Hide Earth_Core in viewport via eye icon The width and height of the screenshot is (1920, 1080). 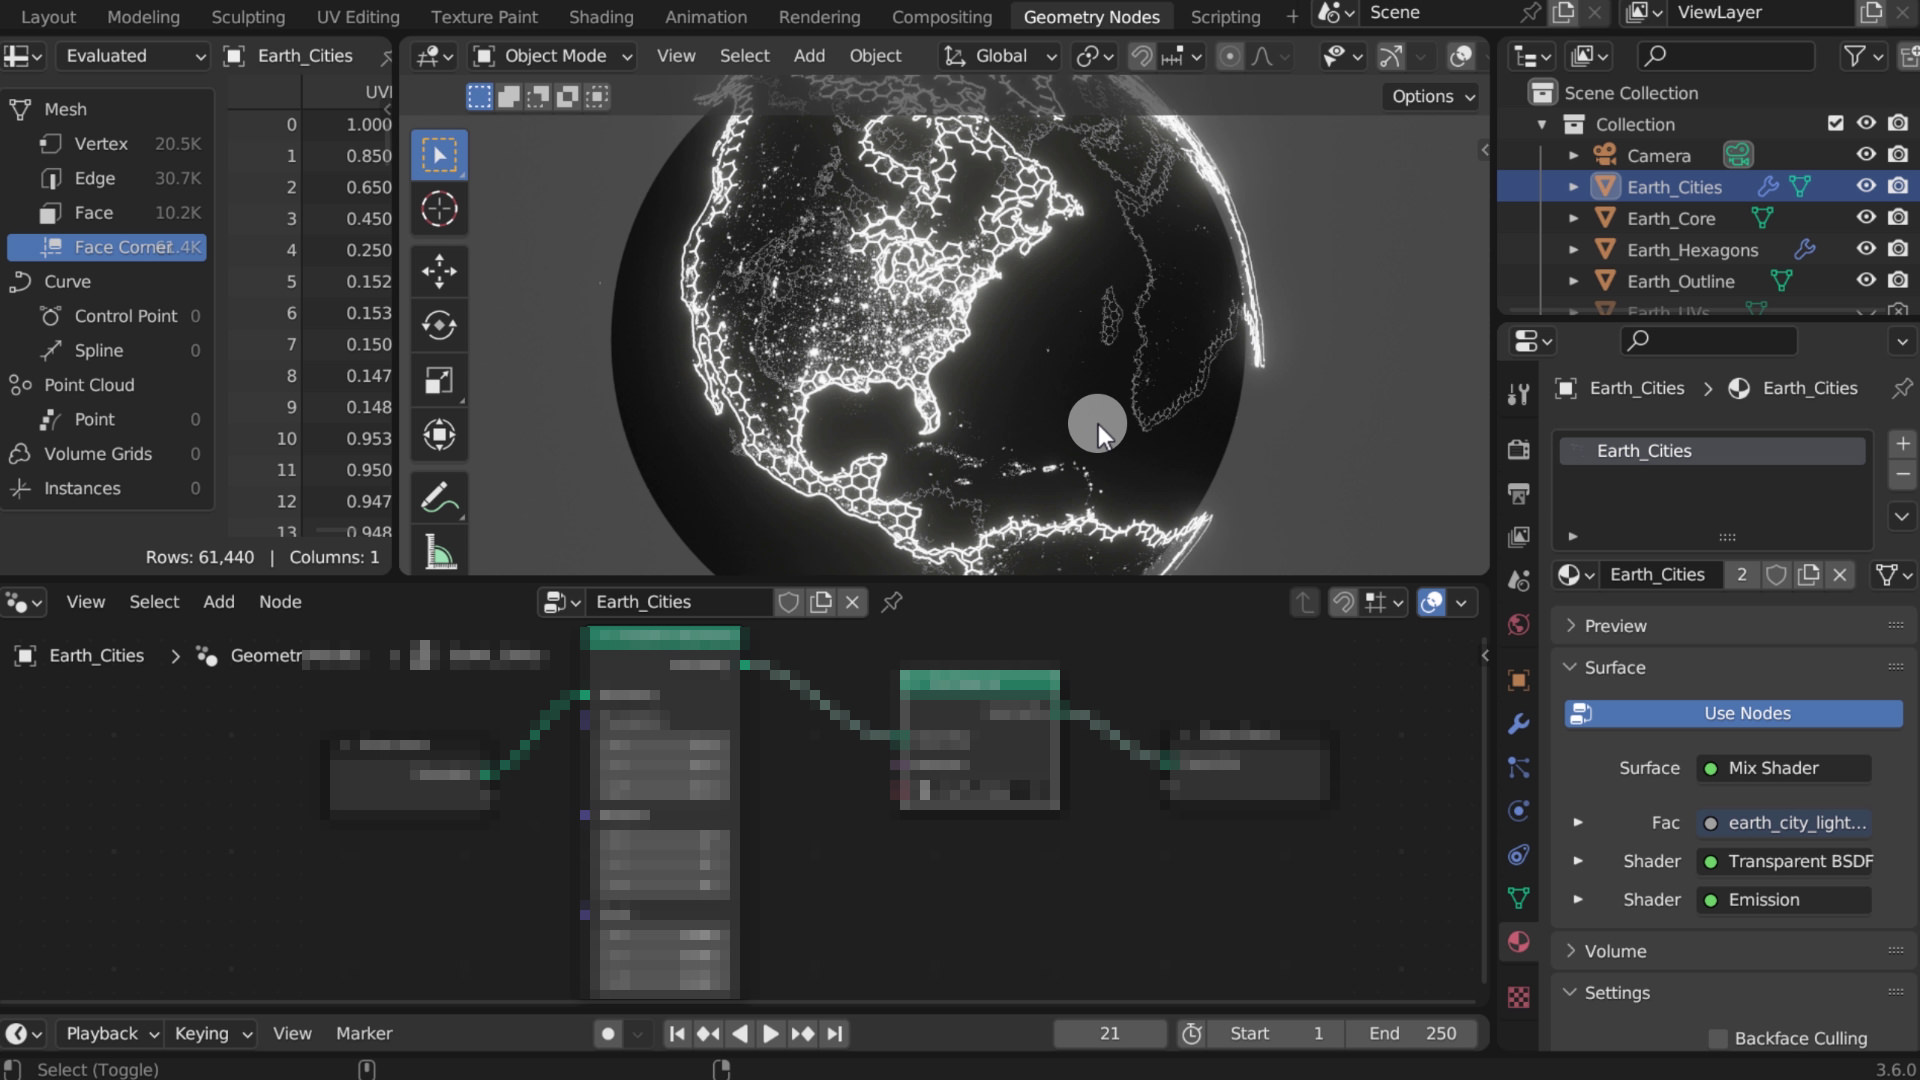tap(1866, 218)
